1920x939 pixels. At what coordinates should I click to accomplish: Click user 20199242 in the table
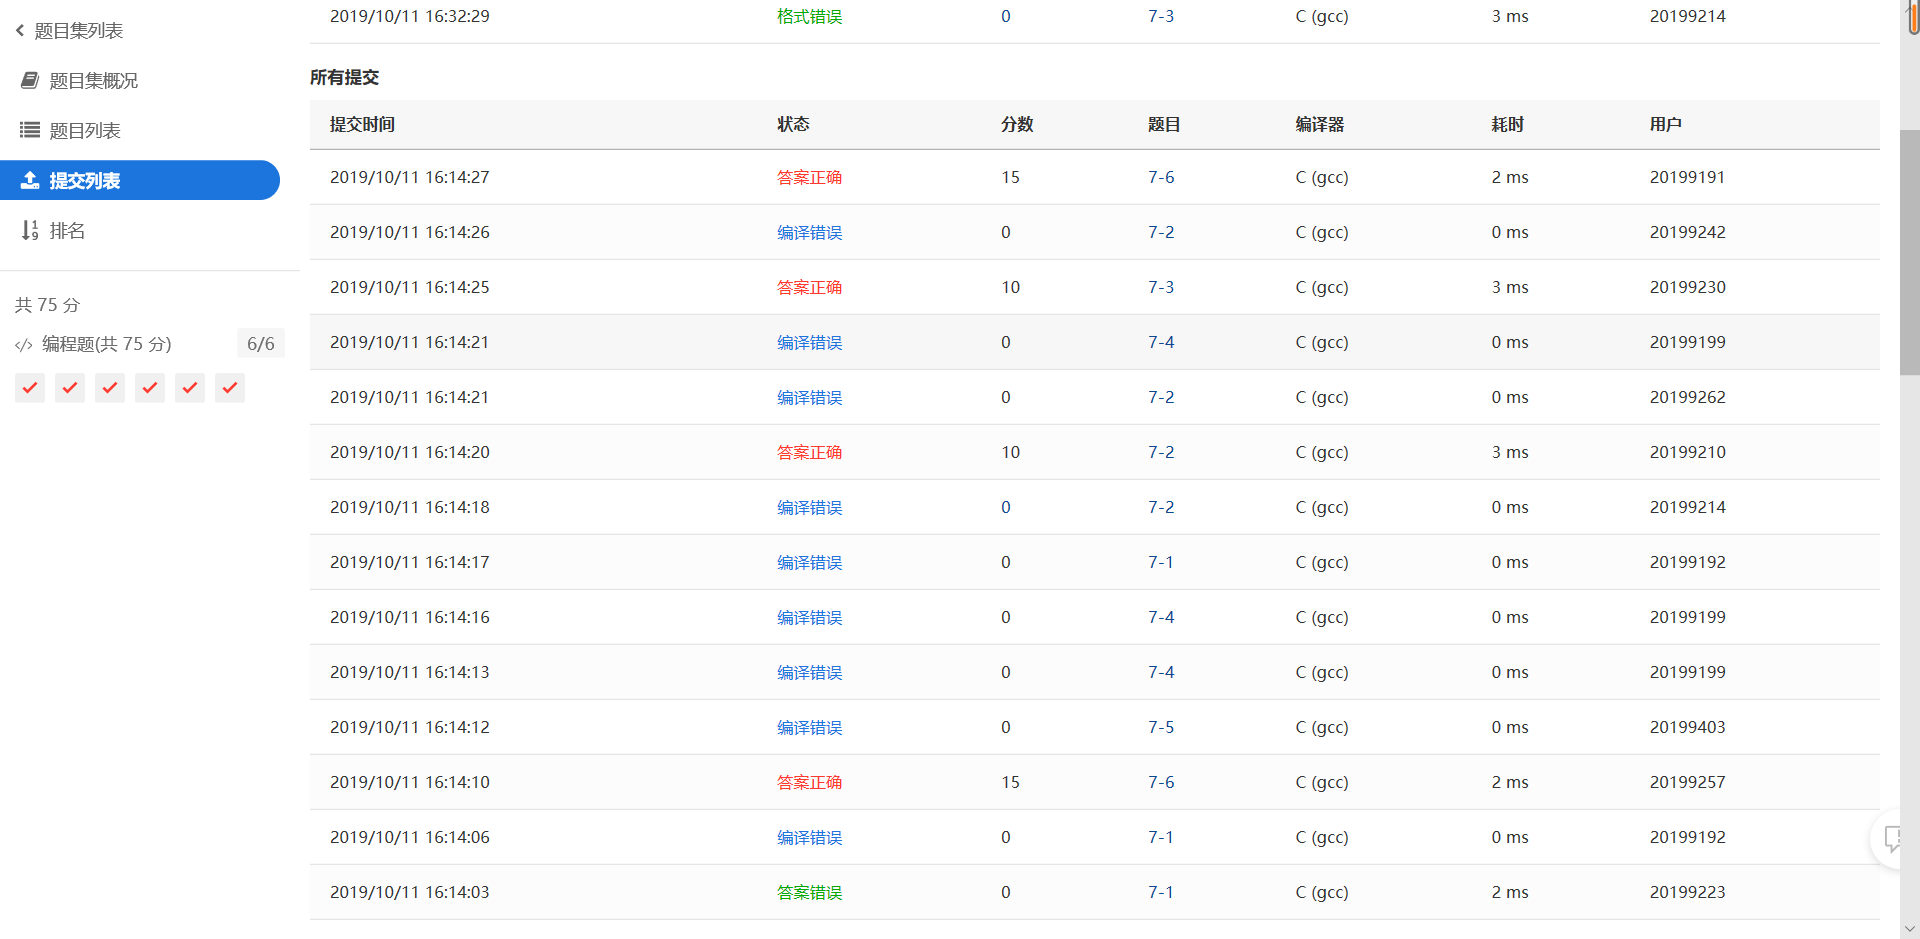(1688, 232)
